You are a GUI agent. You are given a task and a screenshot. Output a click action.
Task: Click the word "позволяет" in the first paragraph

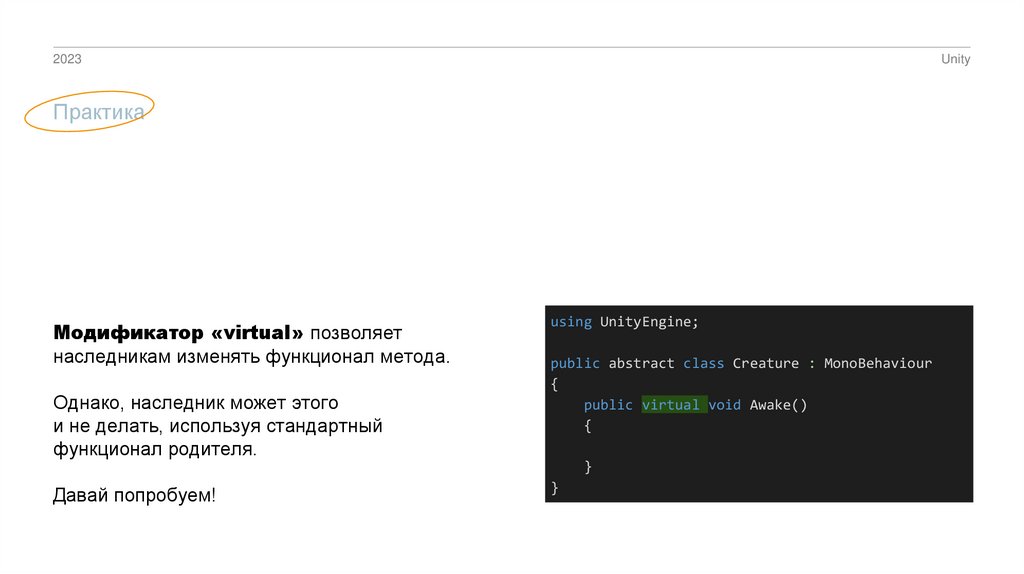click(354, 332)
